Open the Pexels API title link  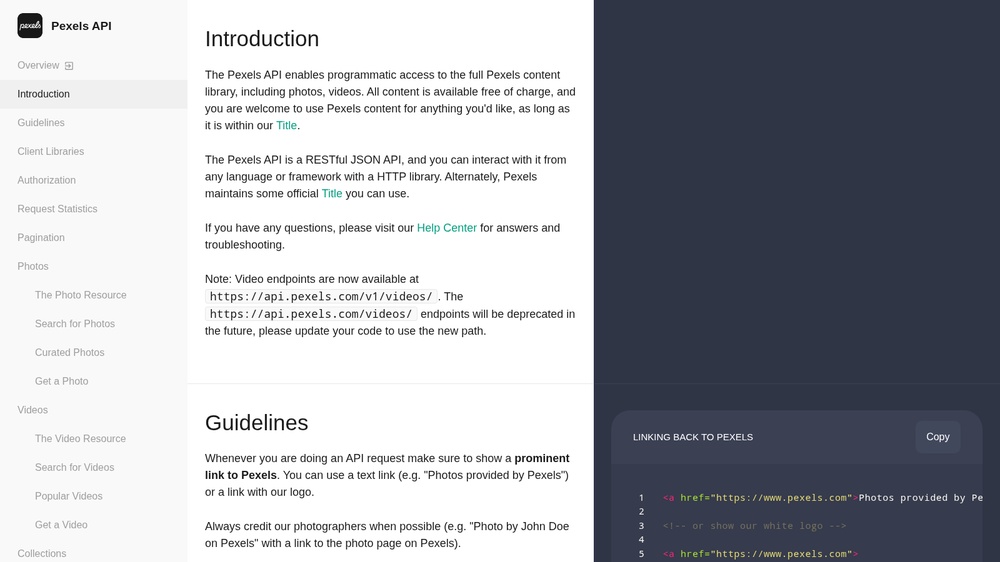[x=81, y=26]
